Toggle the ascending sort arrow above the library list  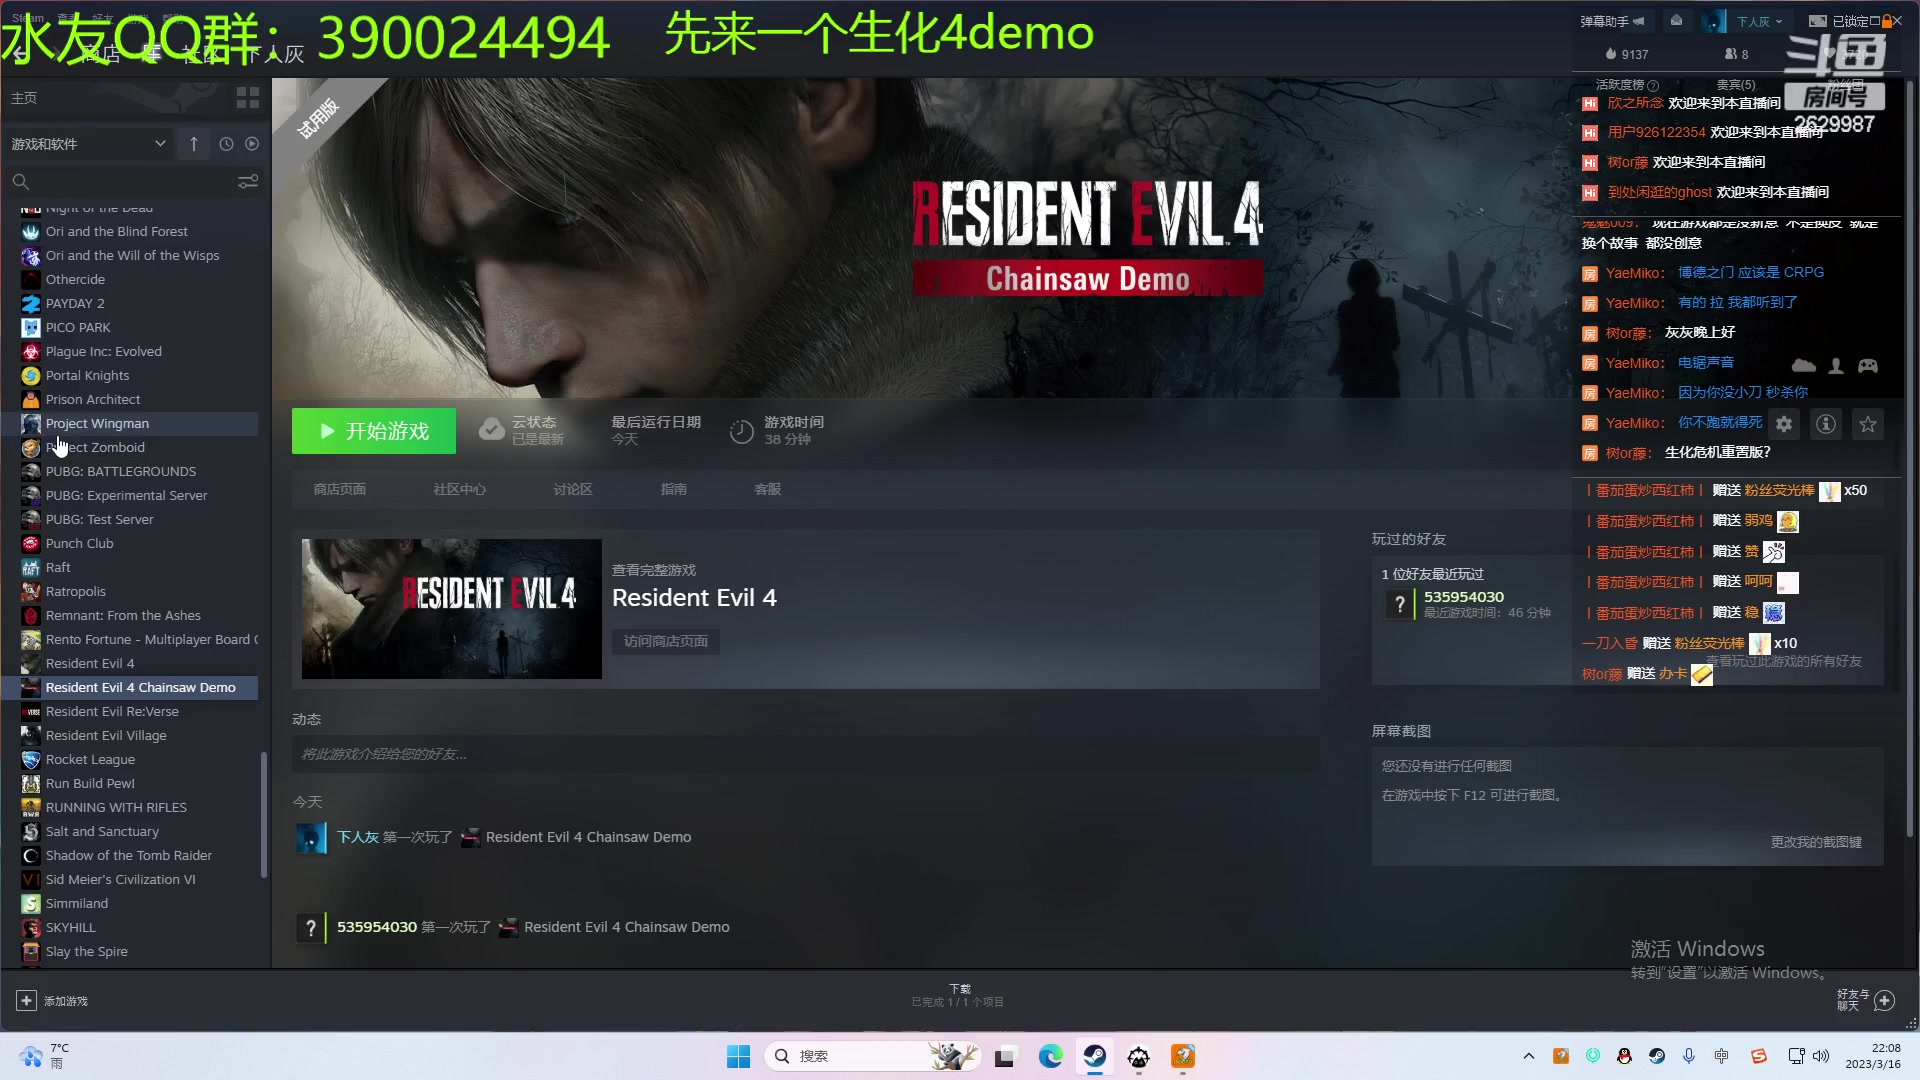(193, 143)
